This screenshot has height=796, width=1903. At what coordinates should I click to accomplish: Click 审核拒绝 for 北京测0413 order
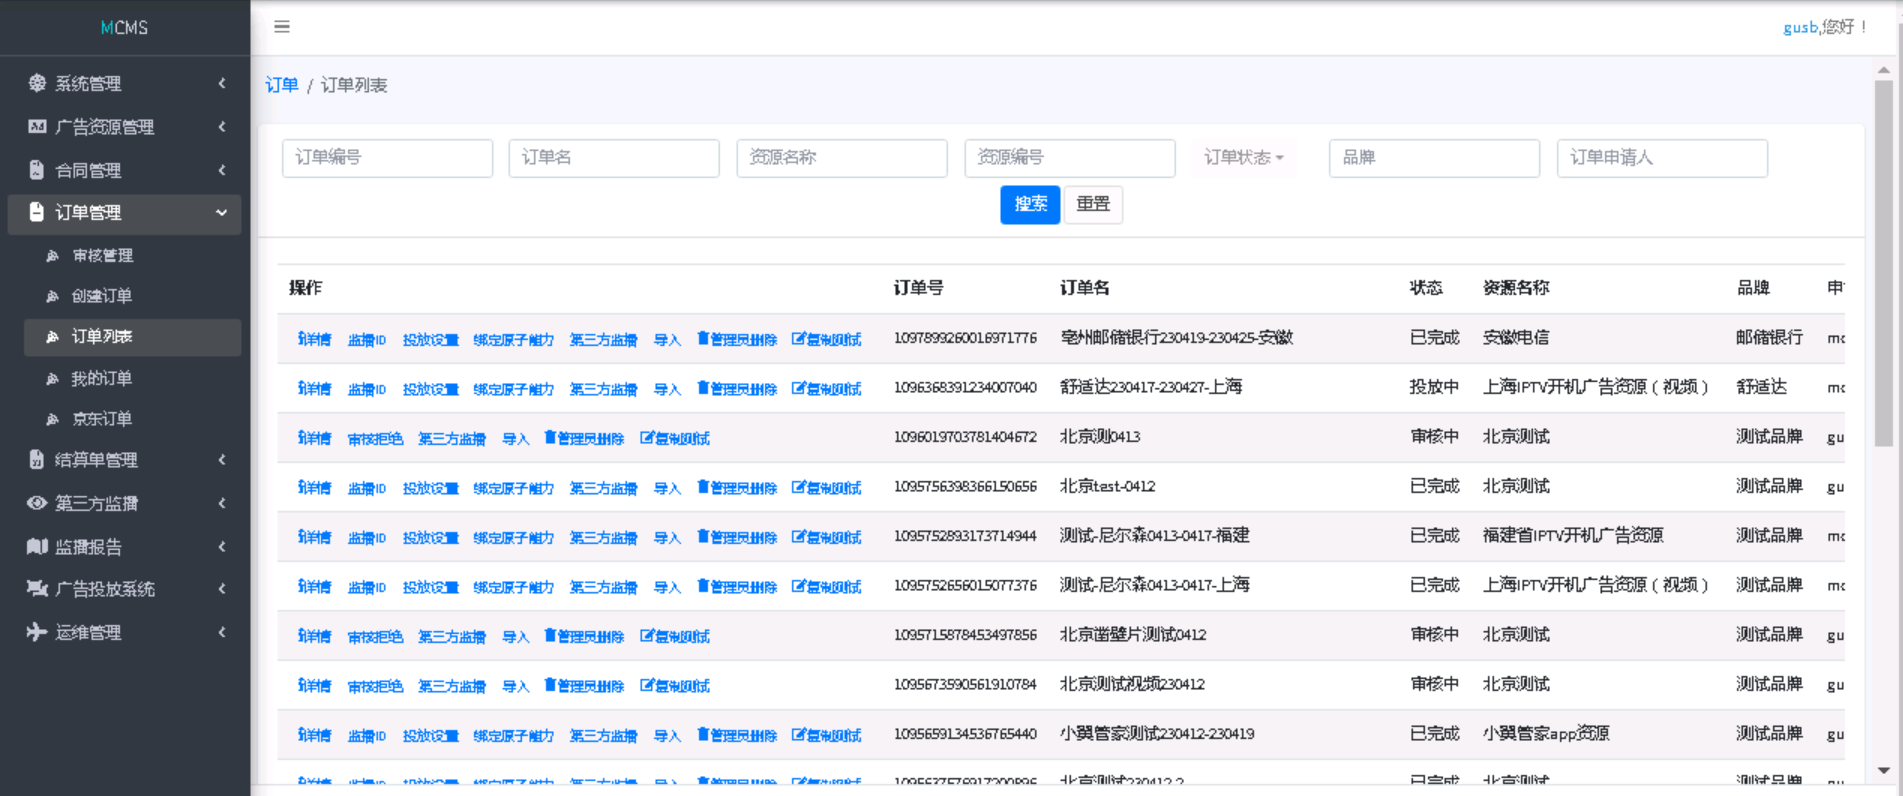(x=375, y=438)
